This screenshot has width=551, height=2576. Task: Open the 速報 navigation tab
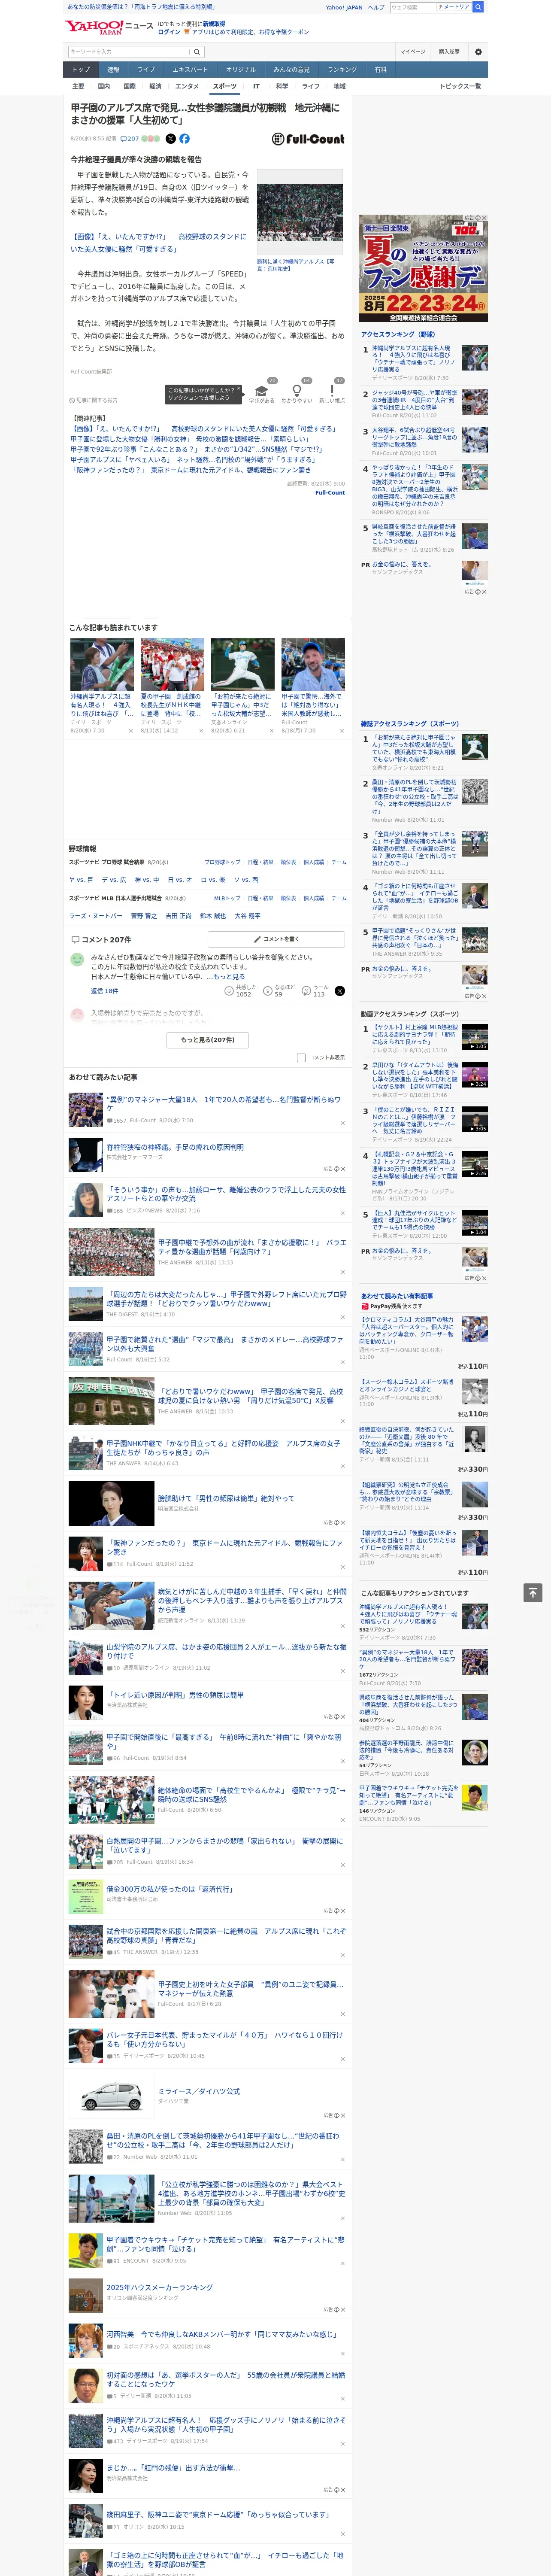[x=113, y=70]
